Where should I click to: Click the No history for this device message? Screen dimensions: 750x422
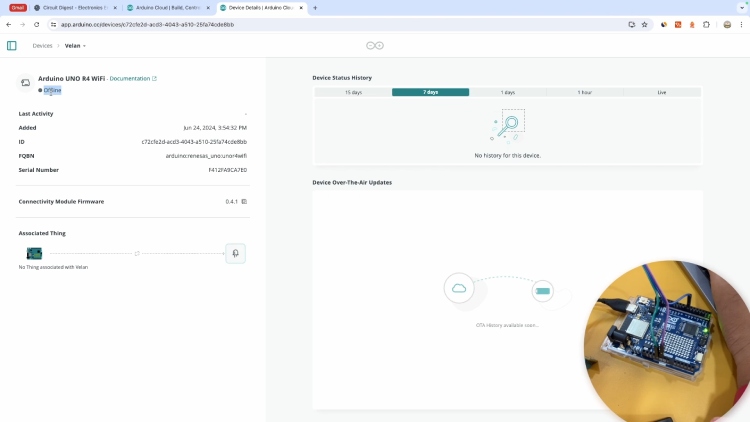point(507,155)
